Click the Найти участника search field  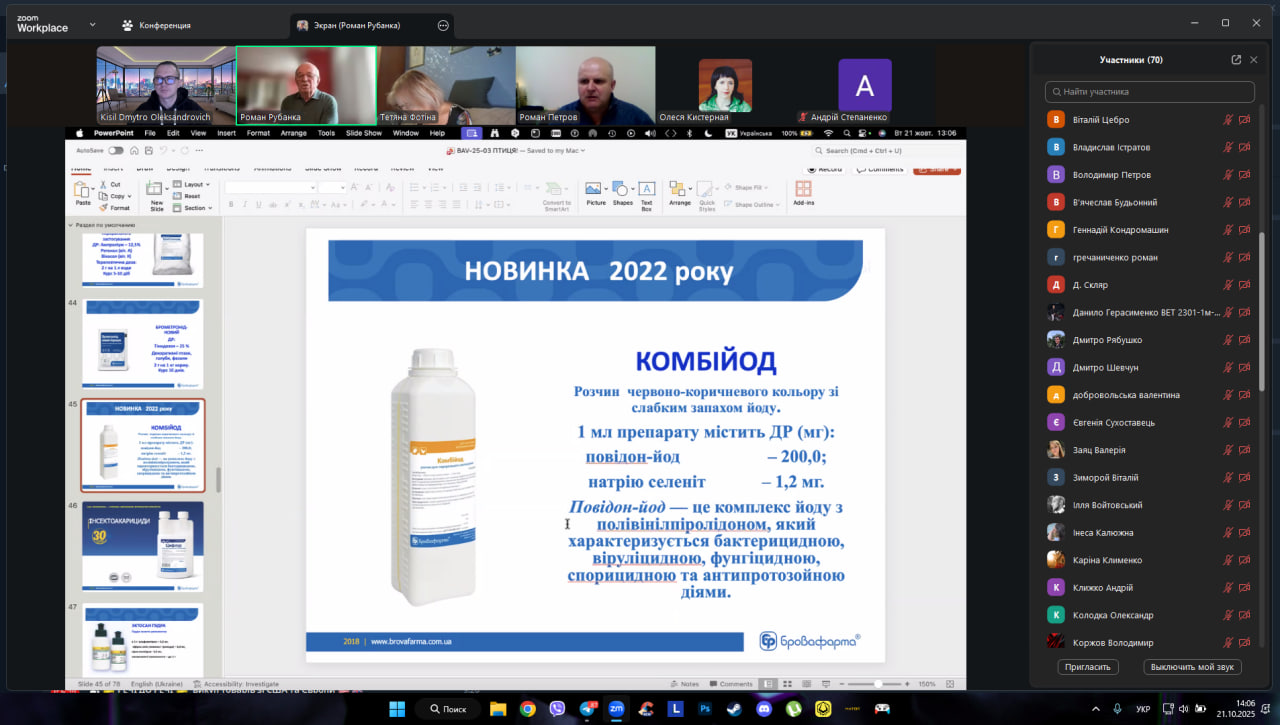[x=1150, y=92]
